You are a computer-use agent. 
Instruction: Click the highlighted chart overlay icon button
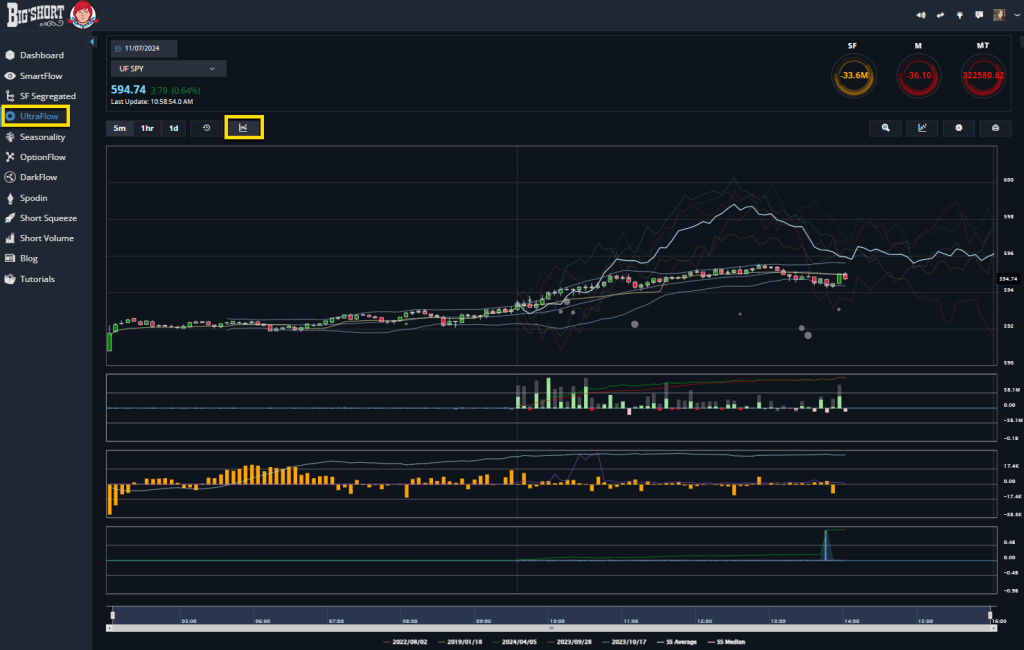tap(244, 127)
